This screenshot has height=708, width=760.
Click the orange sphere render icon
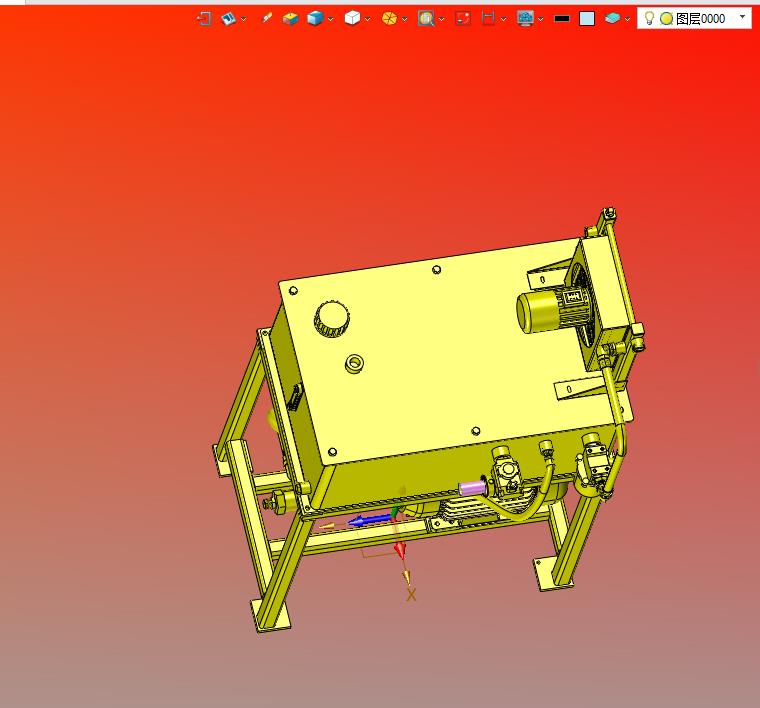(x=389, y=18)
